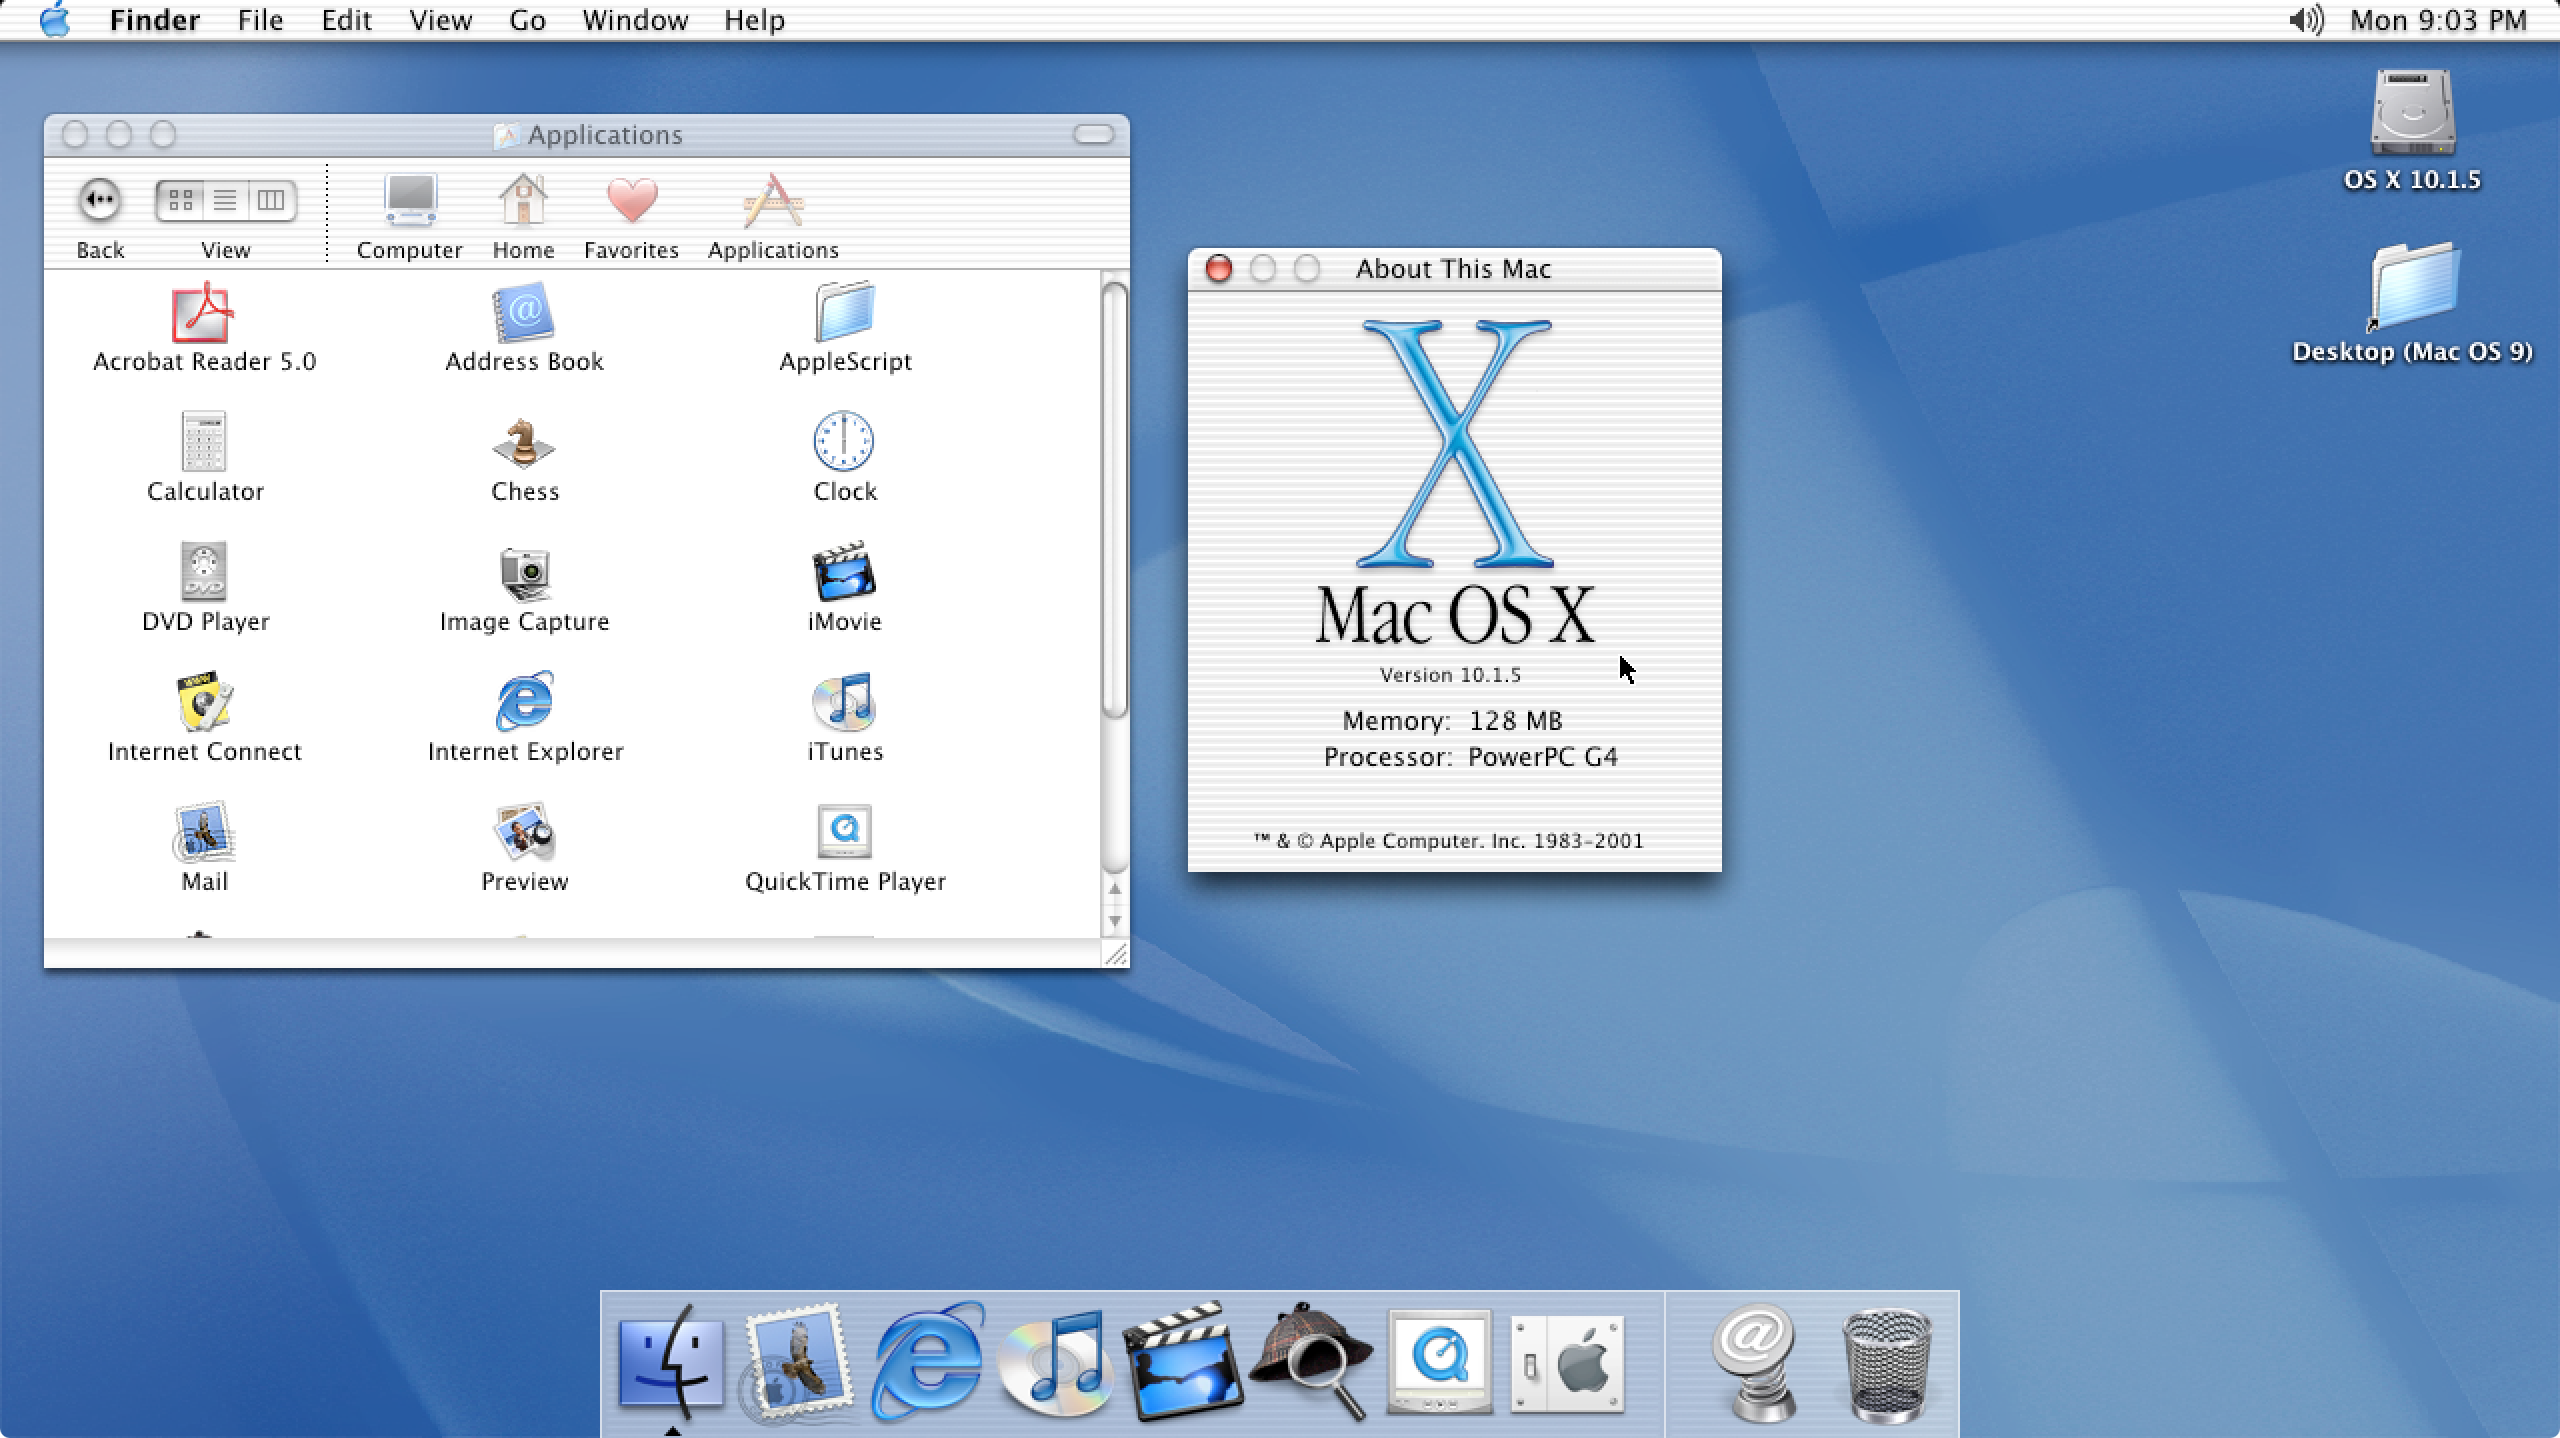Click the system volume icon

coord(2305,19)
